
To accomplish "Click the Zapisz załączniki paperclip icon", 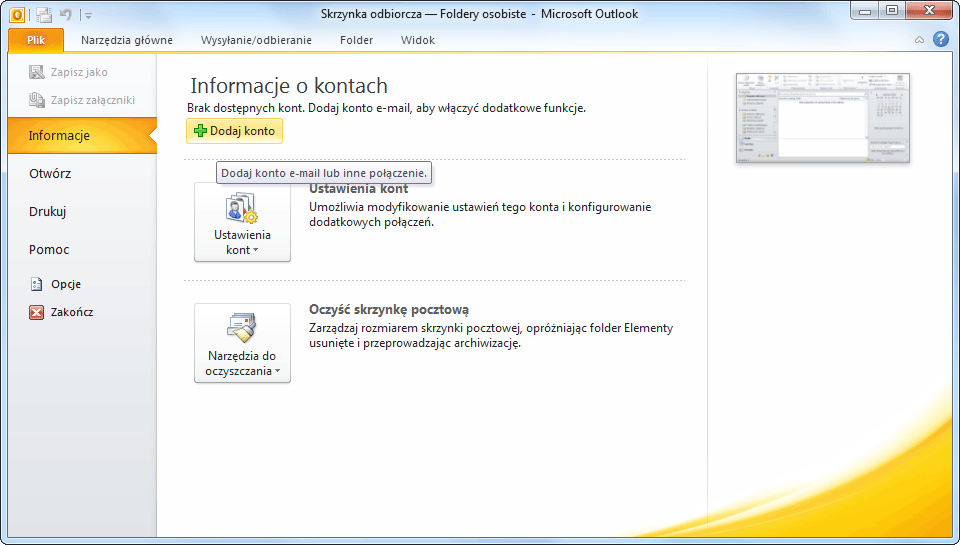I will [x=37, y=100].
